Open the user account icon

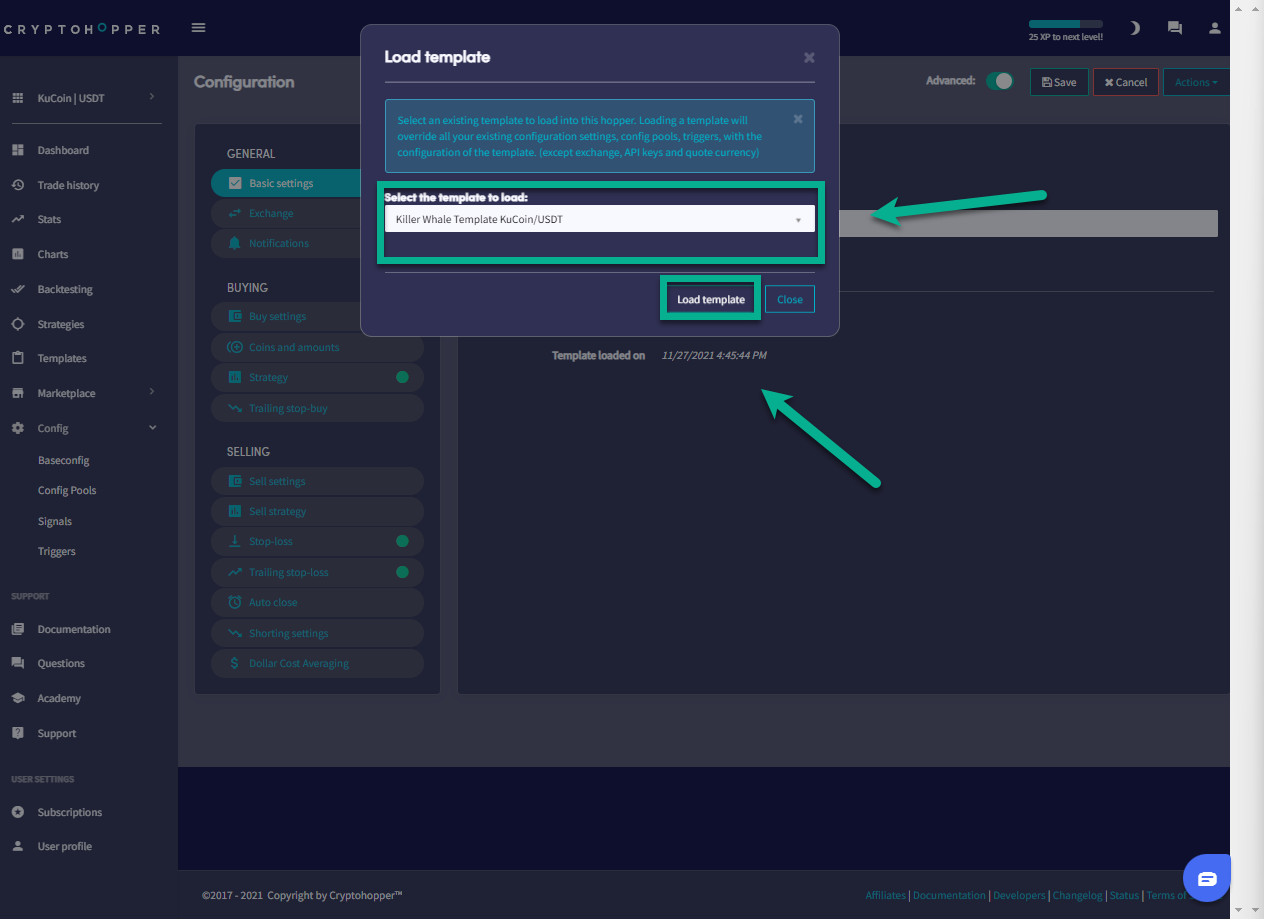coord(1215,28)
